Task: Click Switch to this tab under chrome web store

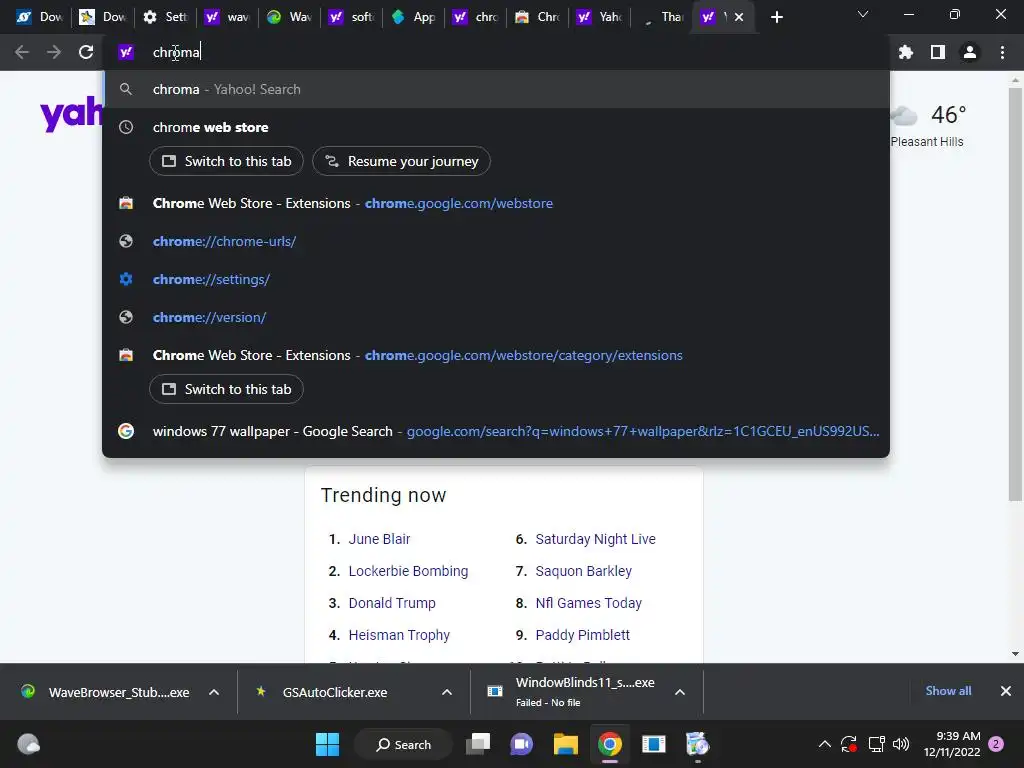Action: click(226, 161)
